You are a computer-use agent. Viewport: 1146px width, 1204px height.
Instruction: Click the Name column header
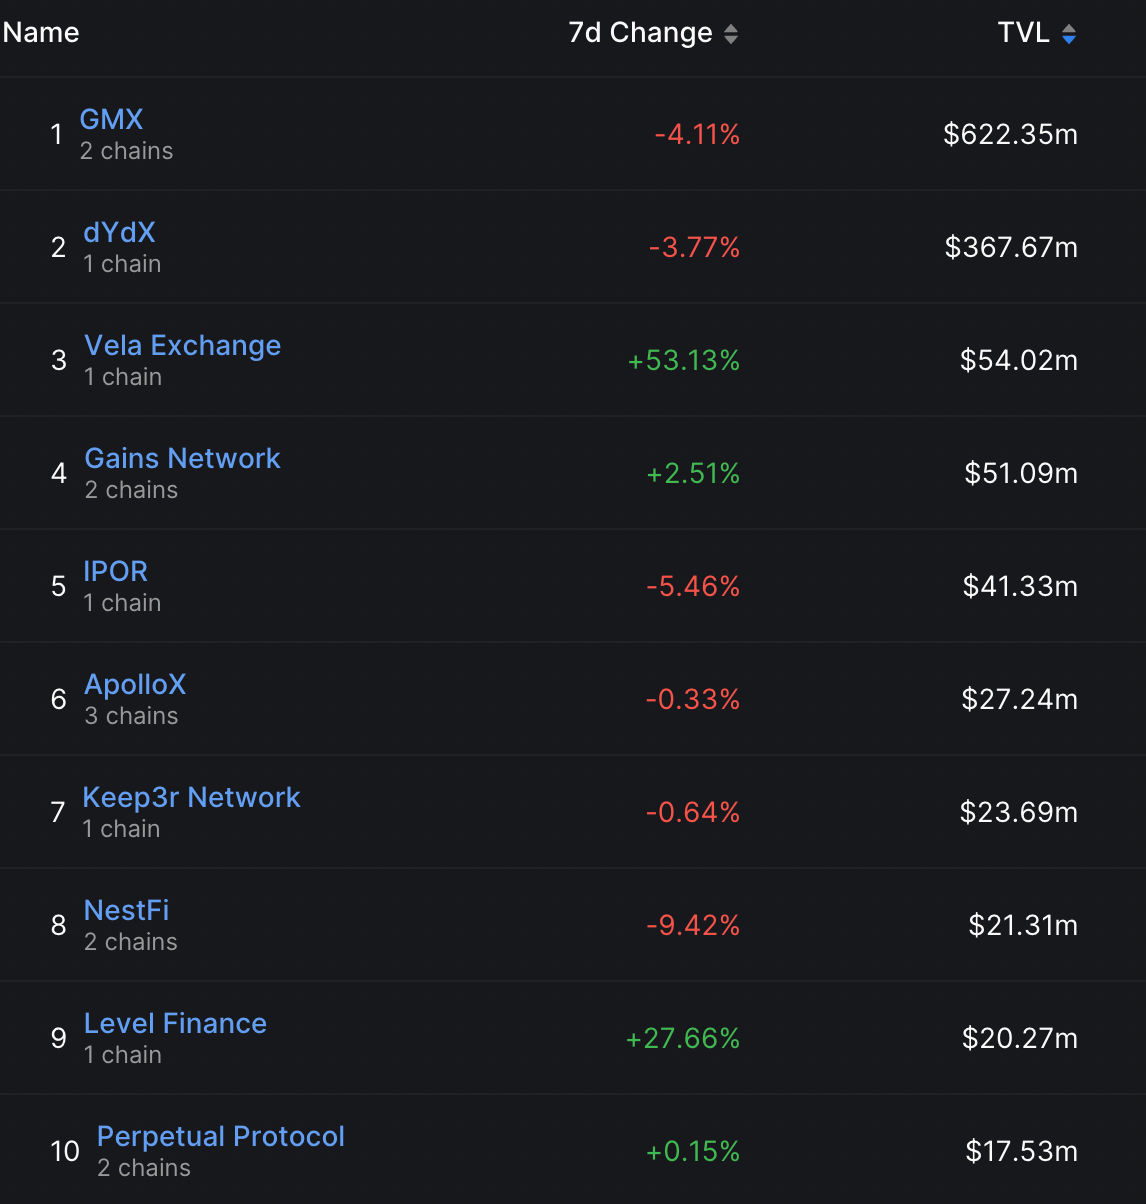coord(41,33)
